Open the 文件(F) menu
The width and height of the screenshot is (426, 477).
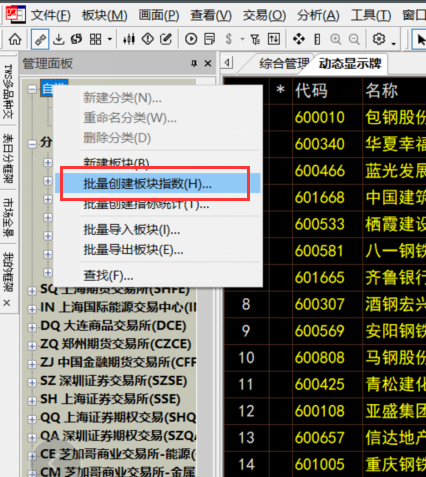pos(51,15)
